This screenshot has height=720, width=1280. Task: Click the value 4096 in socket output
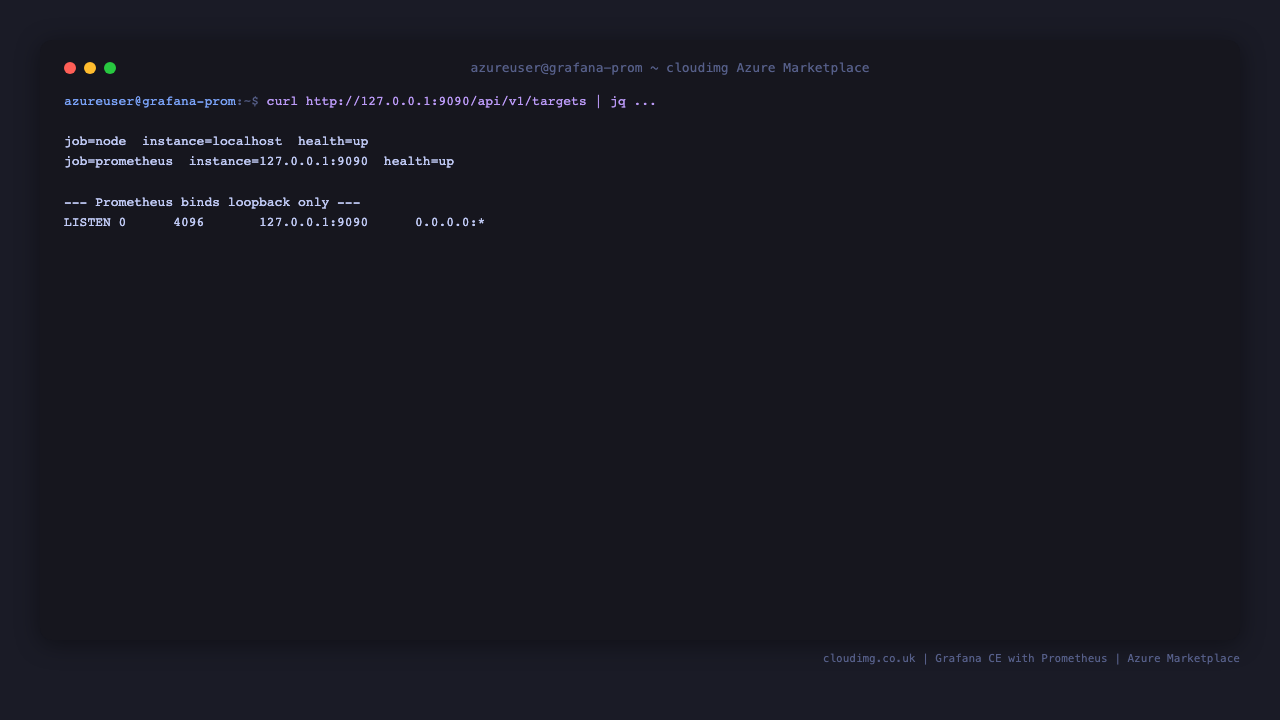coord(189,222)
